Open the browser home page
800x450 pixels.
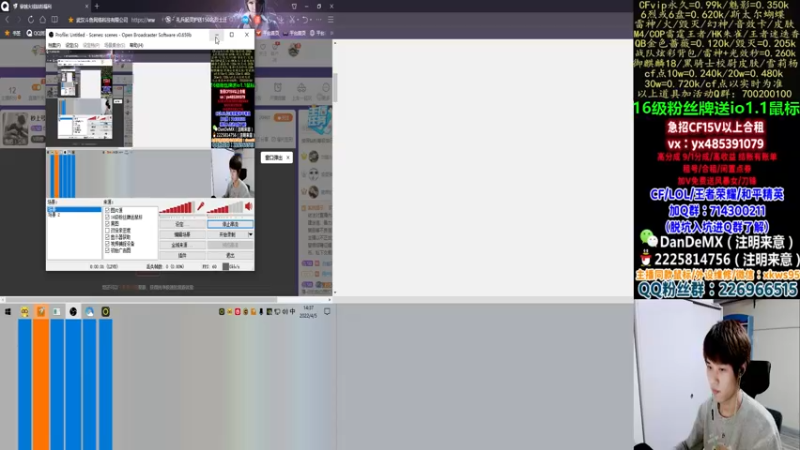point(42,20)
